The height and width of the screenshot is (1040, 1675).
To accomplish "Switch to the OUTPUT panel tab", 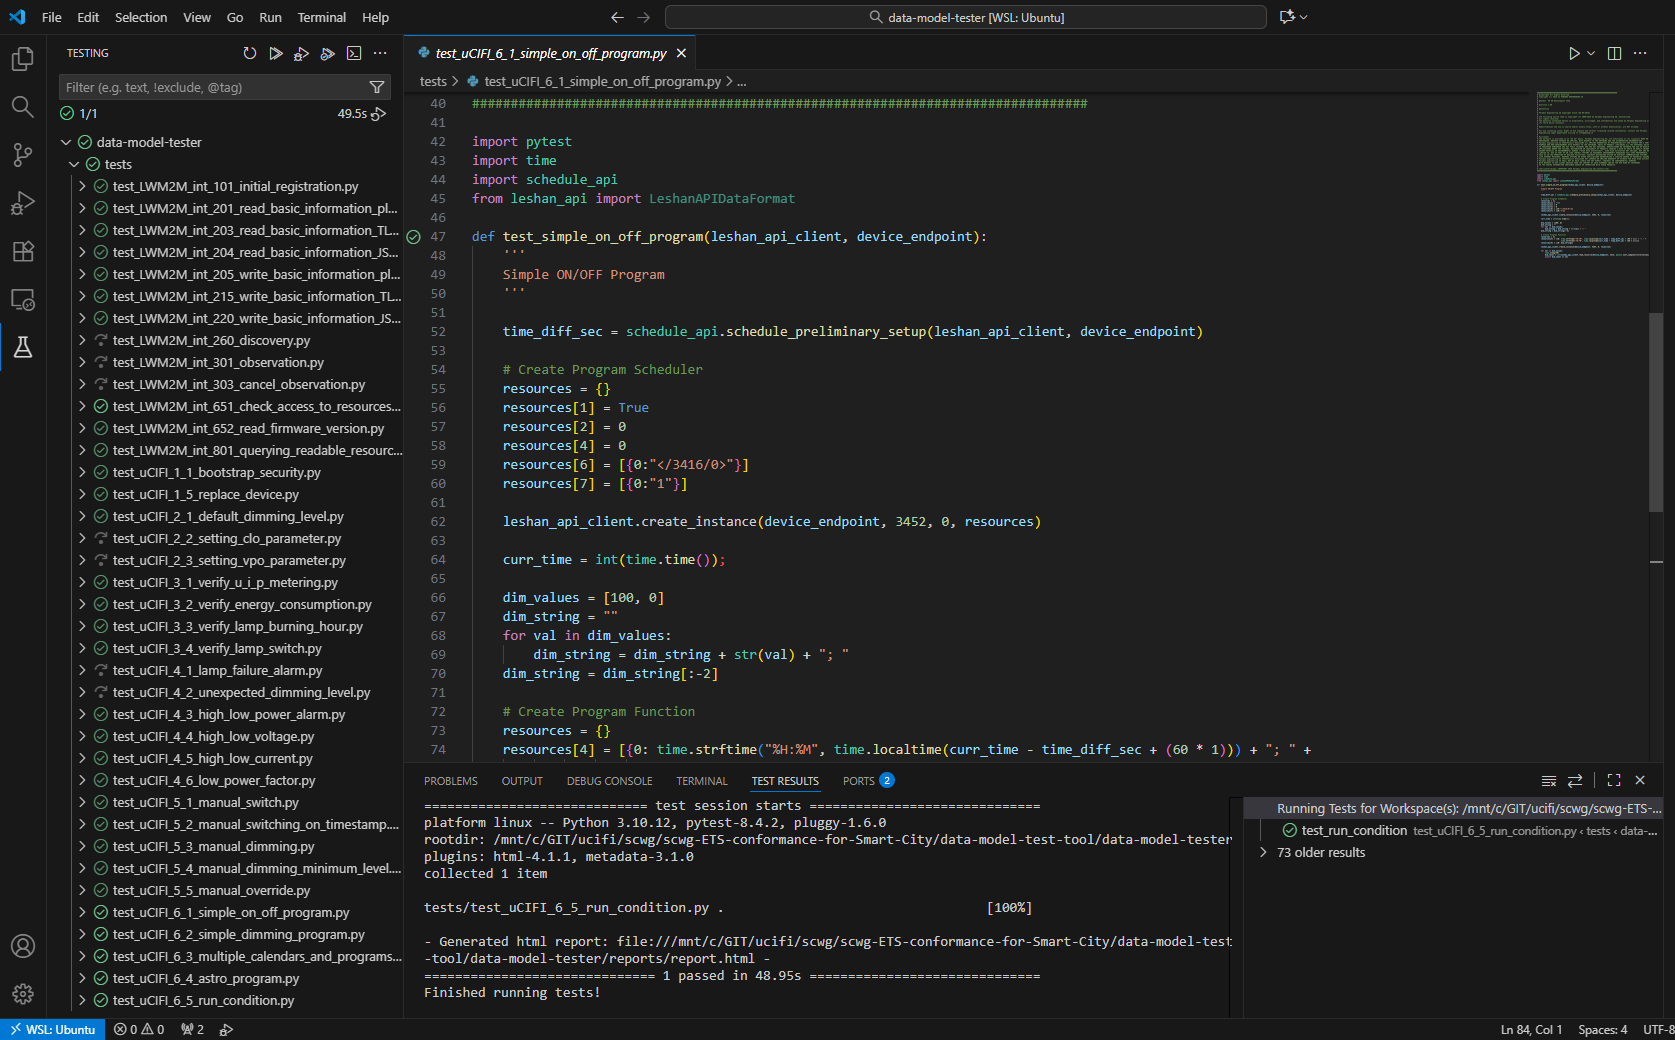I will pyautogui.click(x=522, y=781).
